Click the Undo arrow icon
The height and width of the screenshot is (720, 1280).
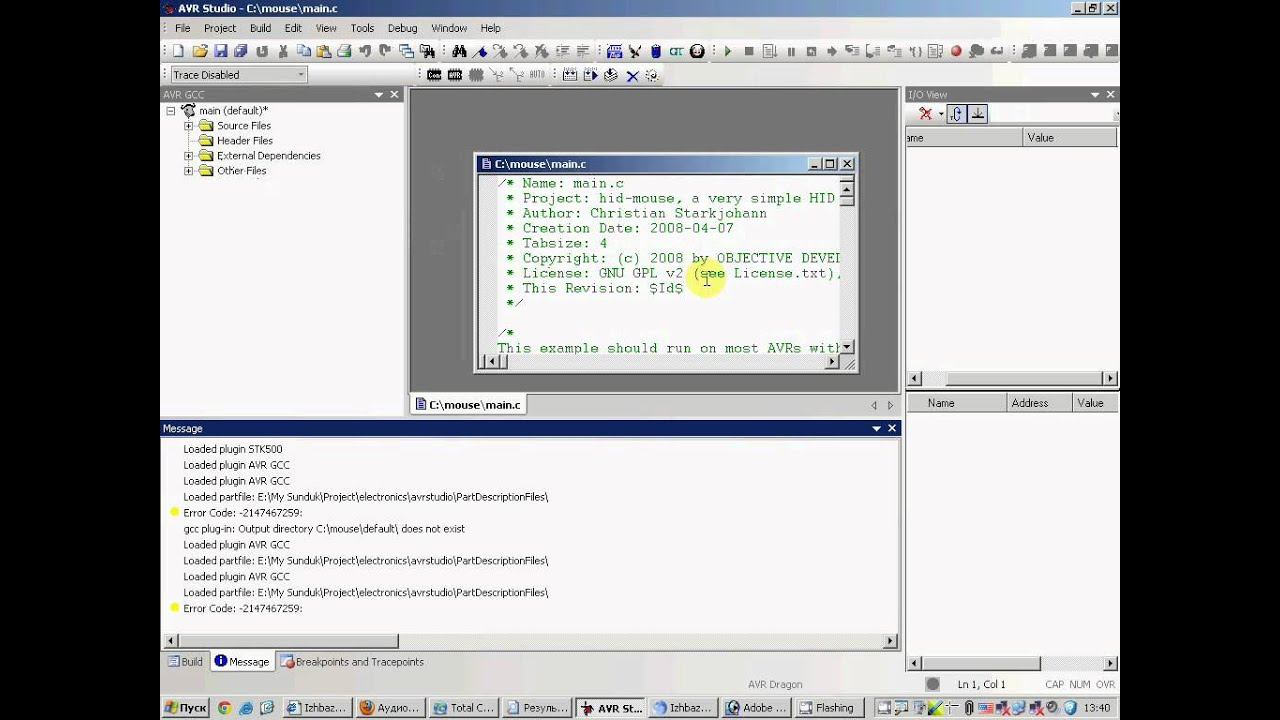pyautogui.click(x=365, y=51)
